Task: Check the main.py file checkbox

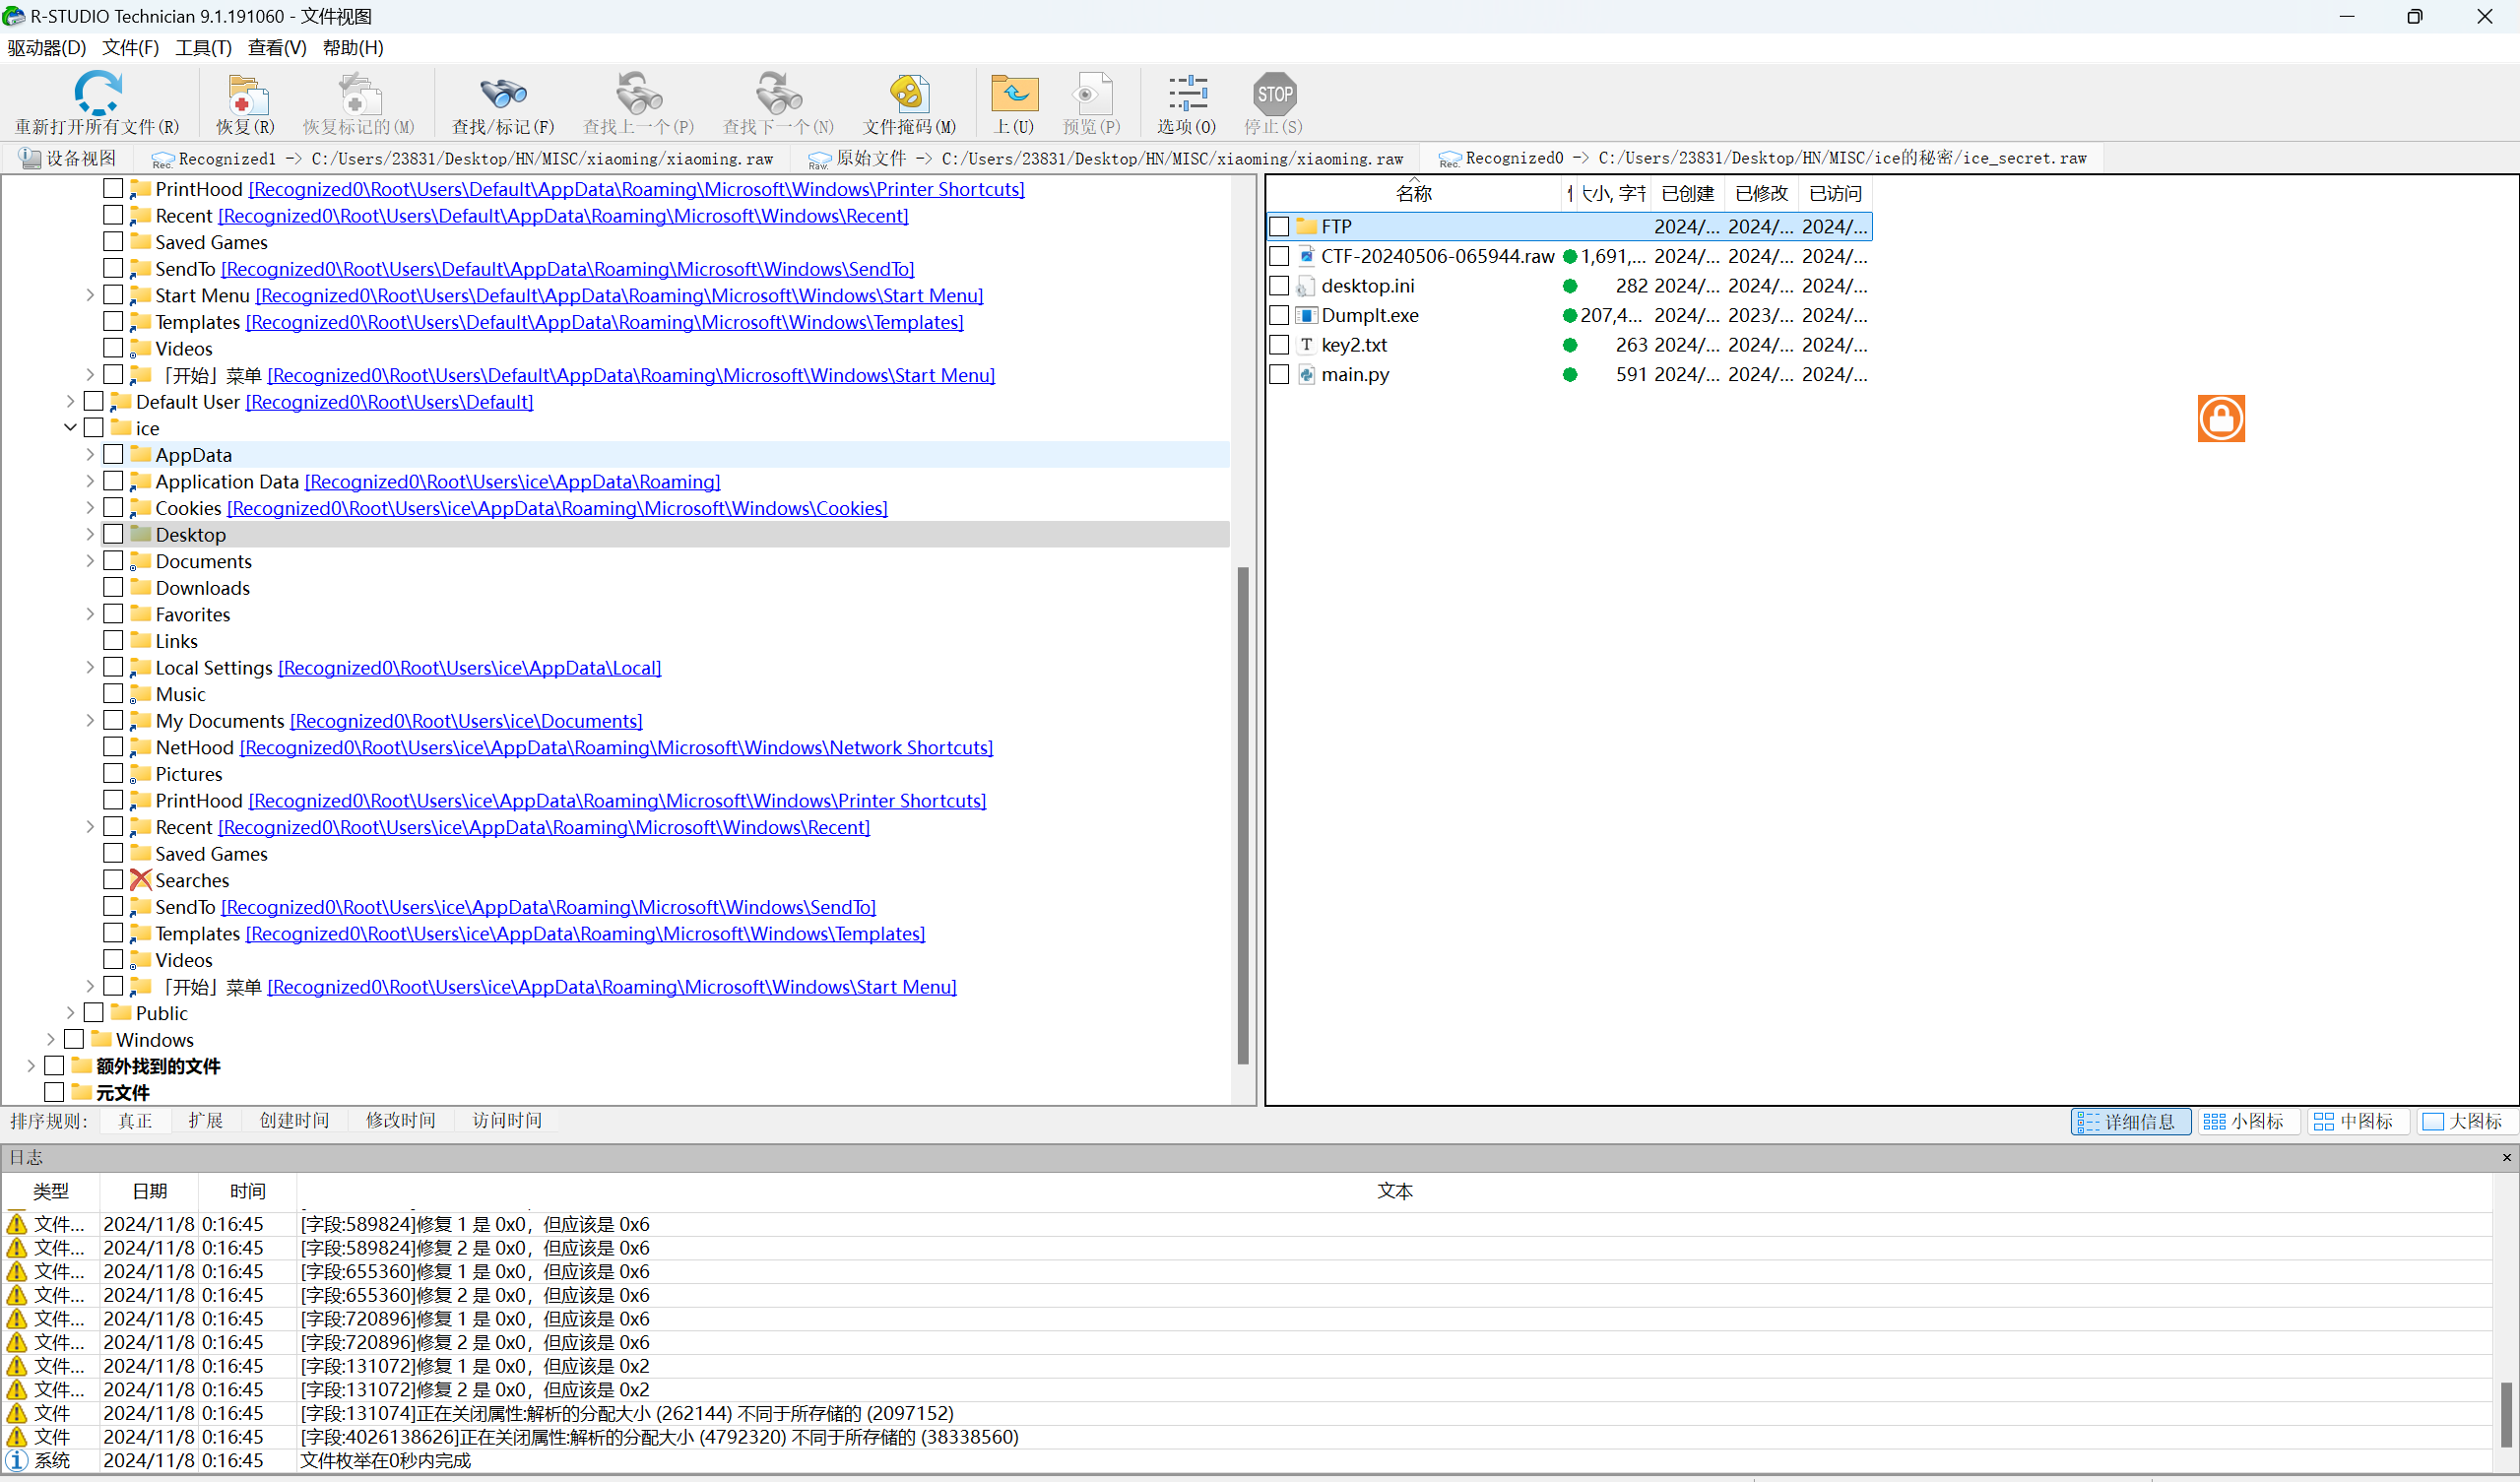Action: tap(1279, 374)
